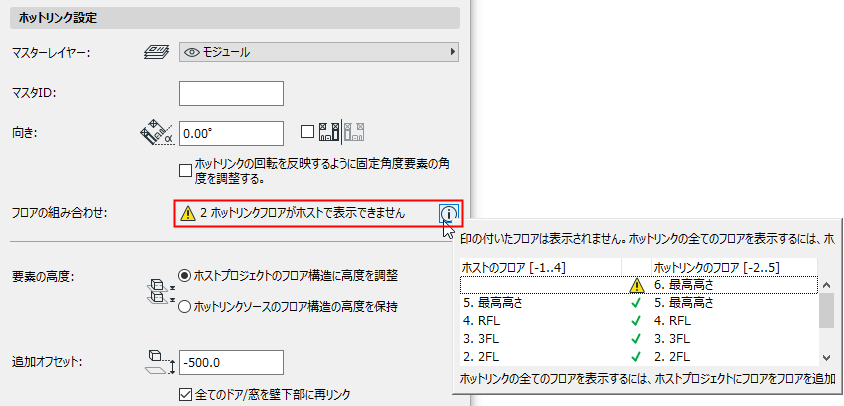Click the 0.00° orientation angle field
844x406 pixels.
tap(231, 133)
